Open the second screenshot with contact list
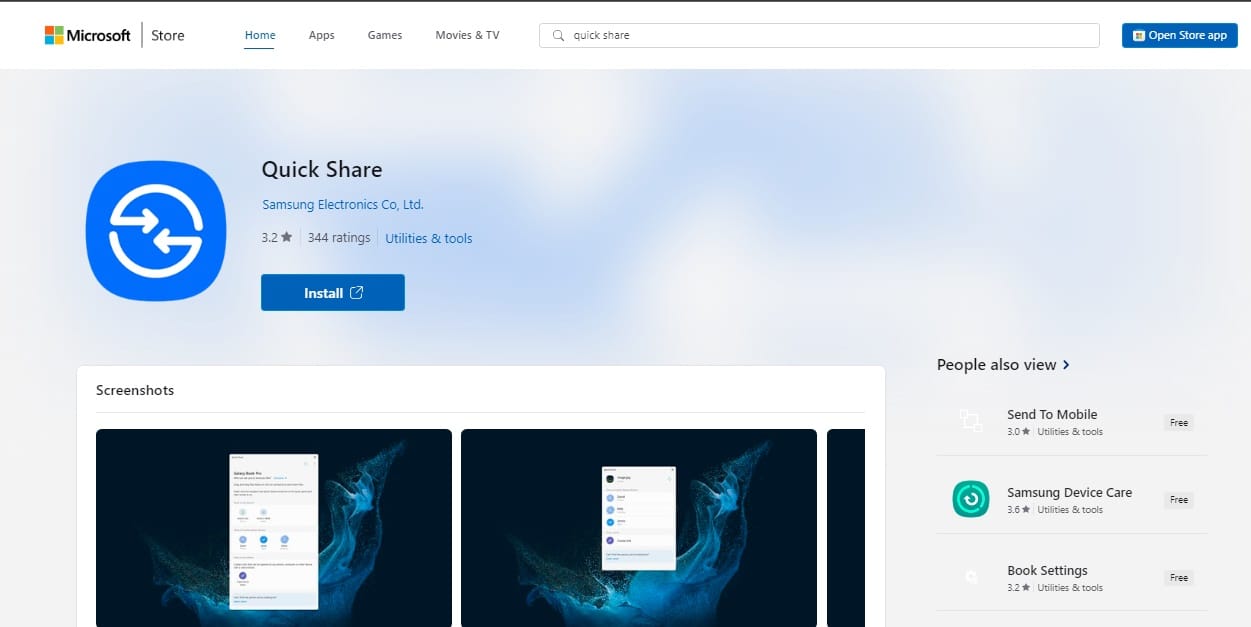 coord(639,528)
